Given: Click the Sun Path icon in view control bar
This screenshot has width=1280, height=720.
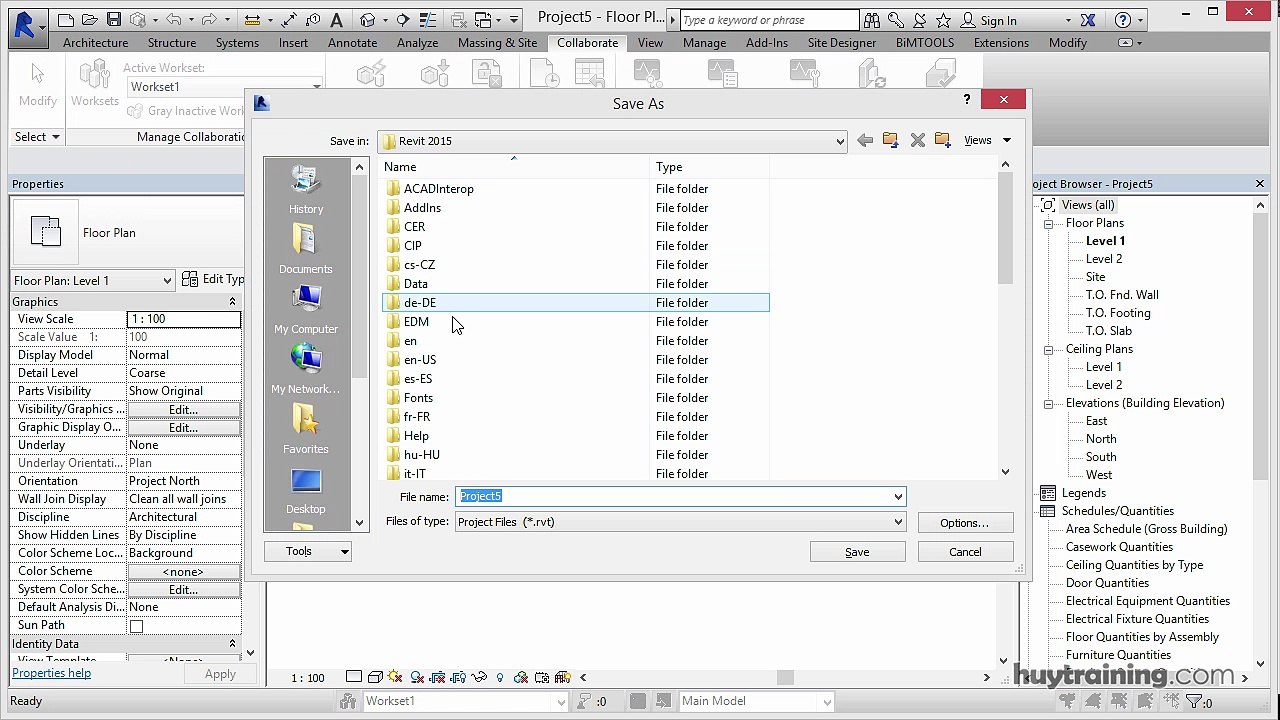Looking at the screenshot, I should click(x=396, y=677).
